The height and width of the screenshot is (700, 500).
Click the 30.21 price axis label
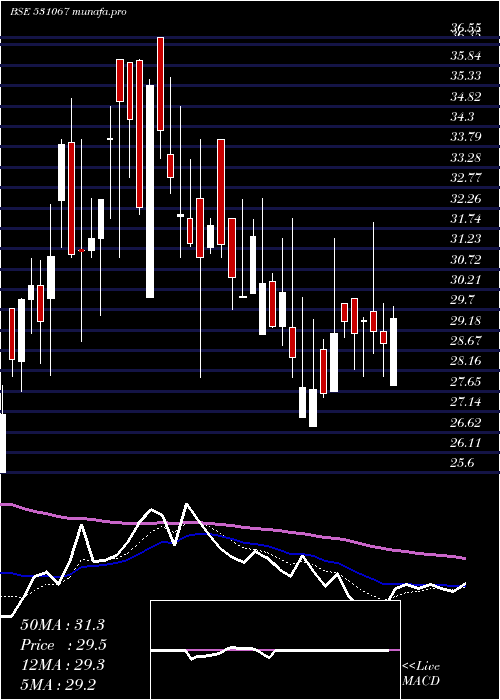[x=466, y=280]
